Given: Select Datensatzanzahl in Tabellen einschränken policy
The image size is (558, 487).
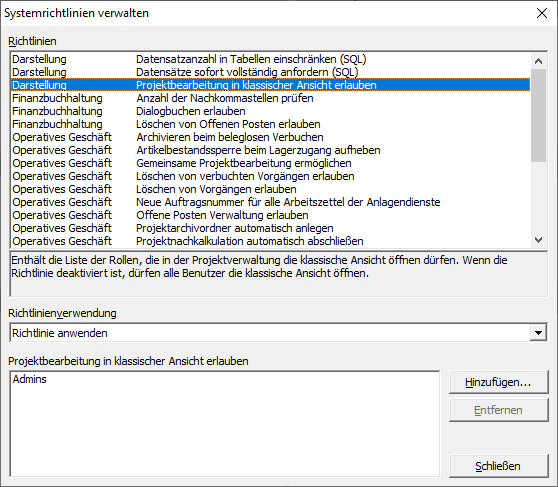Looking at the screenshot, I should 270,59.
